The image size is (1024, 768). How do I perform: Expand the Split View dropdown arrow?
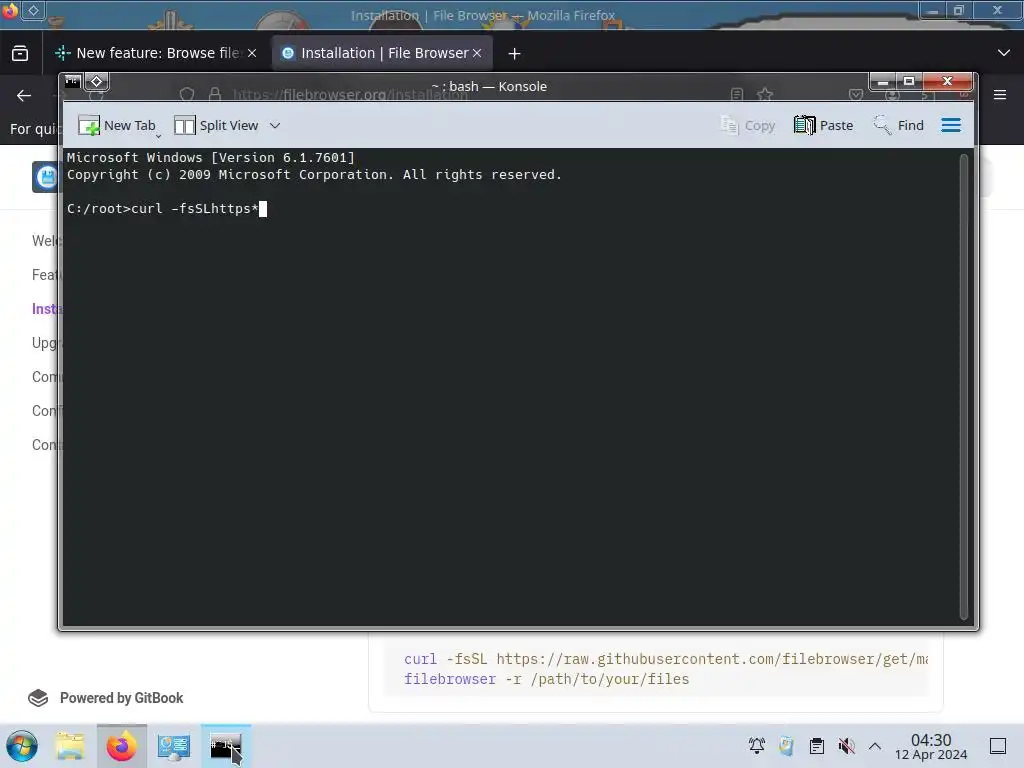pos(275,125)
